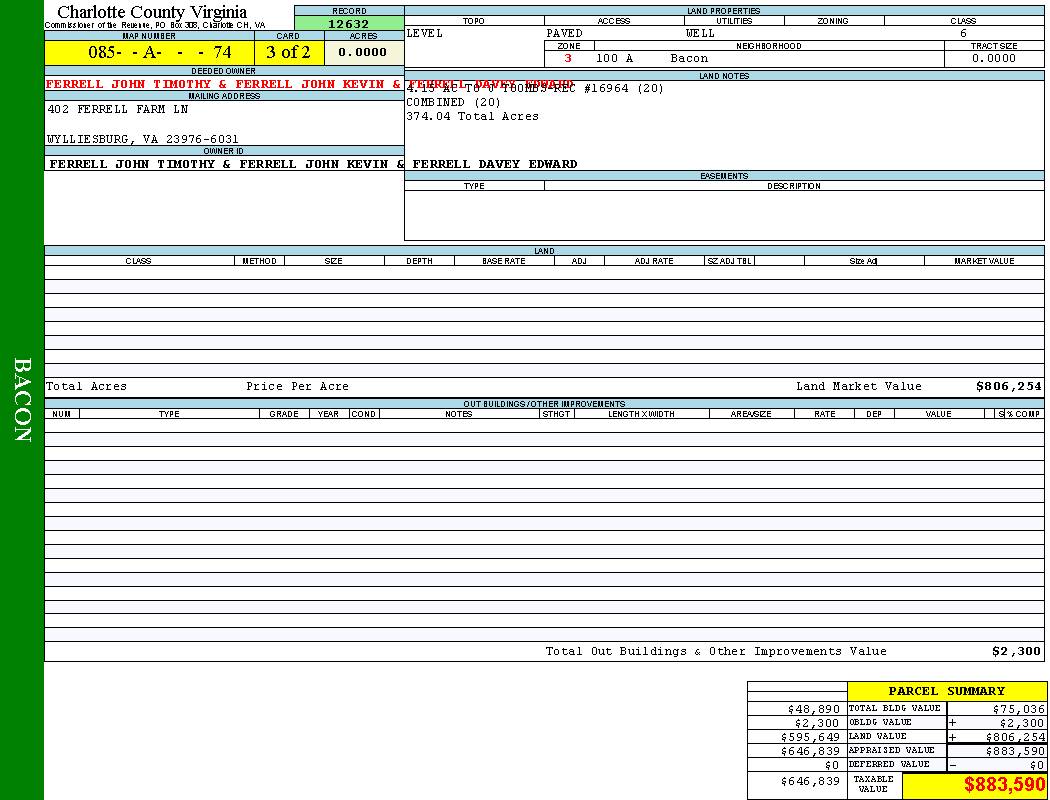Select the red zone number 3
The image size is (1050, 800).
(568, 59)
